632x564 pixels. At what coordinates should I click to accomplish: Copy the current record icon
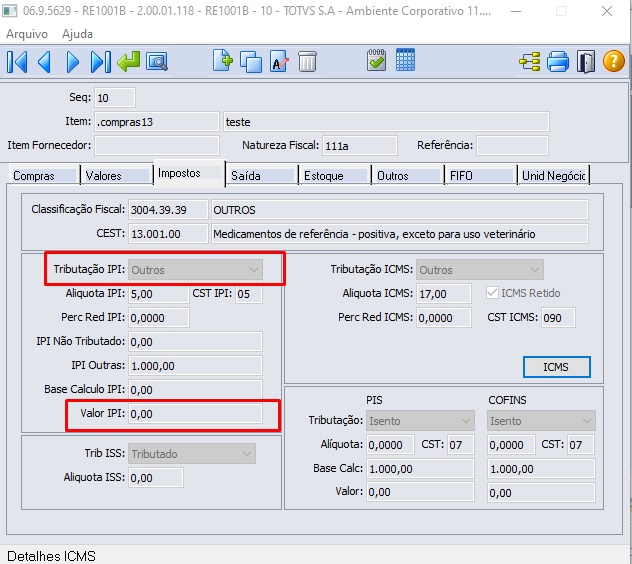(251, 62)
